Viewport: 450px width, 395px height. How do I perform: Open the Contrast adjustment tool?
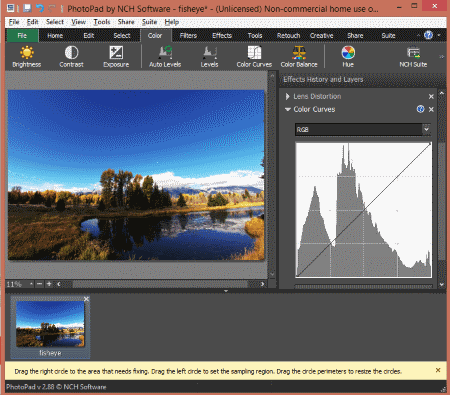71,57
